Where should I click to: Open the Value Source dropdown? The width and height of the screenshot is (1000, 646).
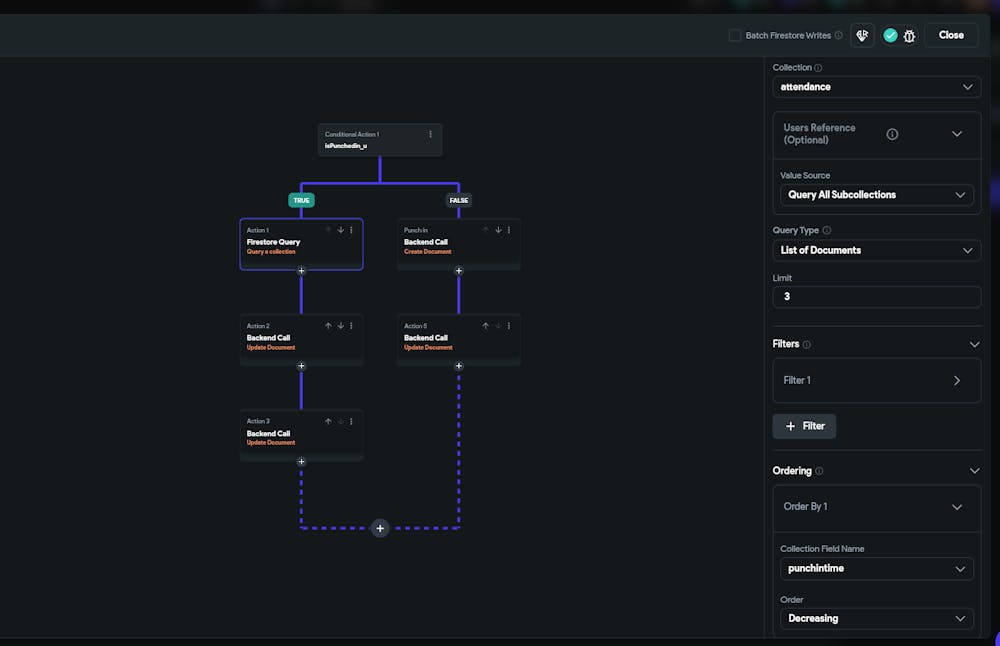876,195
